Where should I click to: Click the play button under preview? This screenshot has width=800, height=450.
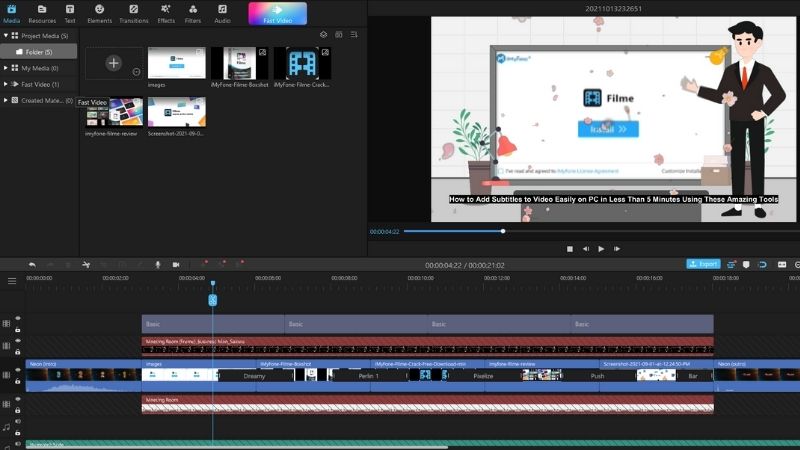601,249
